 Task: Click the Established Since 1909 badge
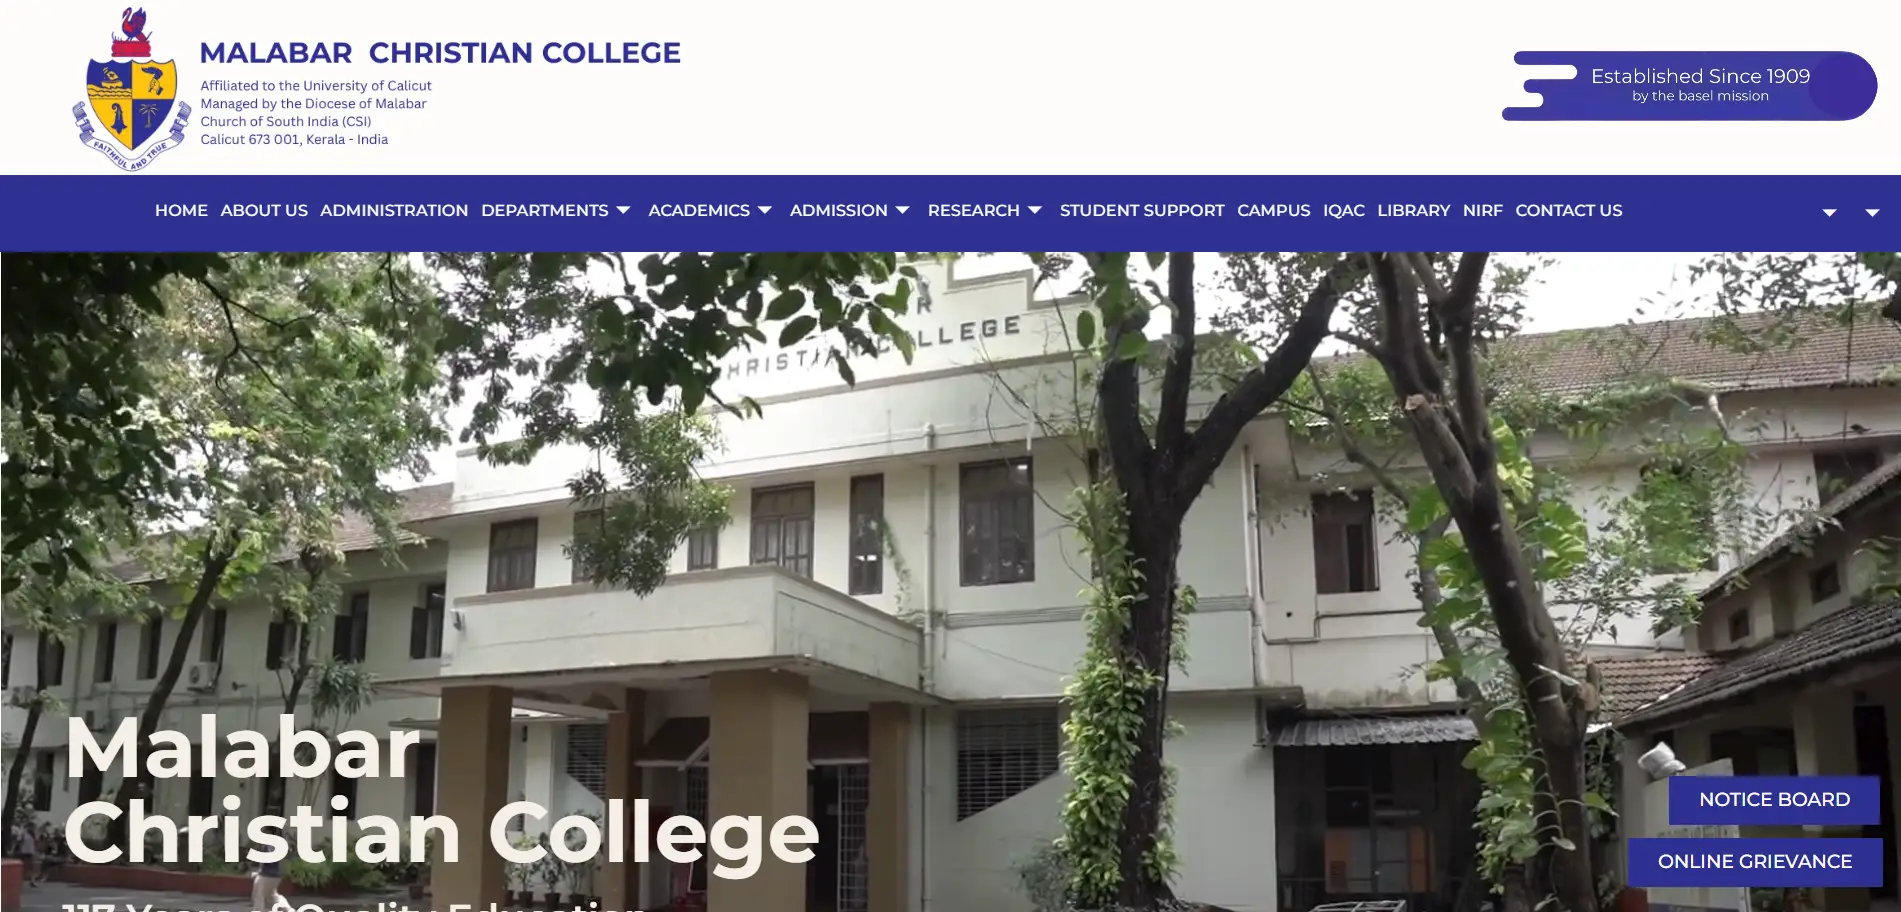pyautogui.click(x=1689, y=86)
